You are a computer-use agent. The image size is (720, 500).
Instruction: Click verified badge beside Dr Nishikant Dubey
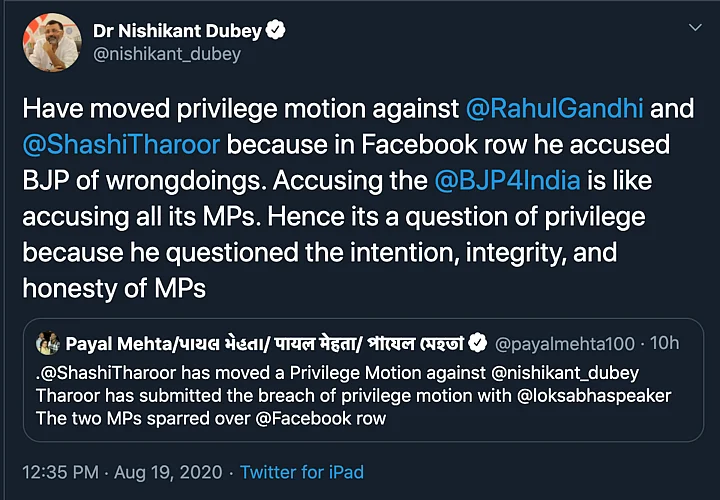point(275,30)
